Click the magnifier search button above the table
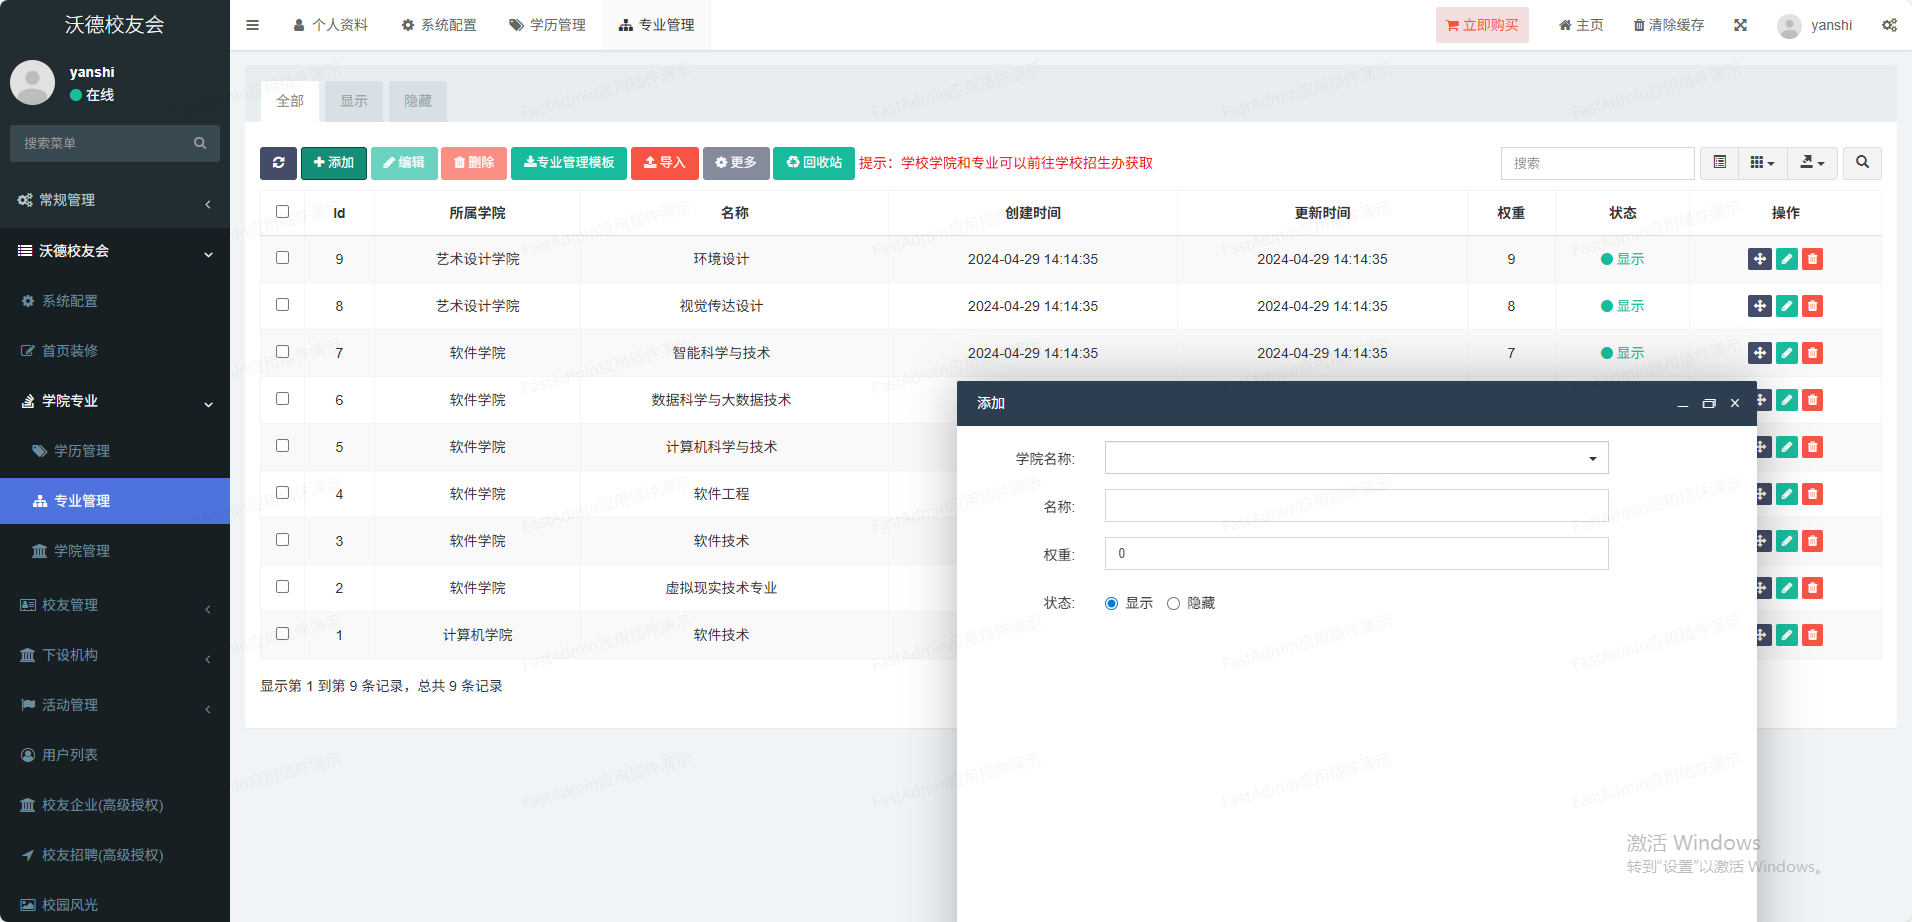Screen dimensions: 1912x922 coord(1862,163)
